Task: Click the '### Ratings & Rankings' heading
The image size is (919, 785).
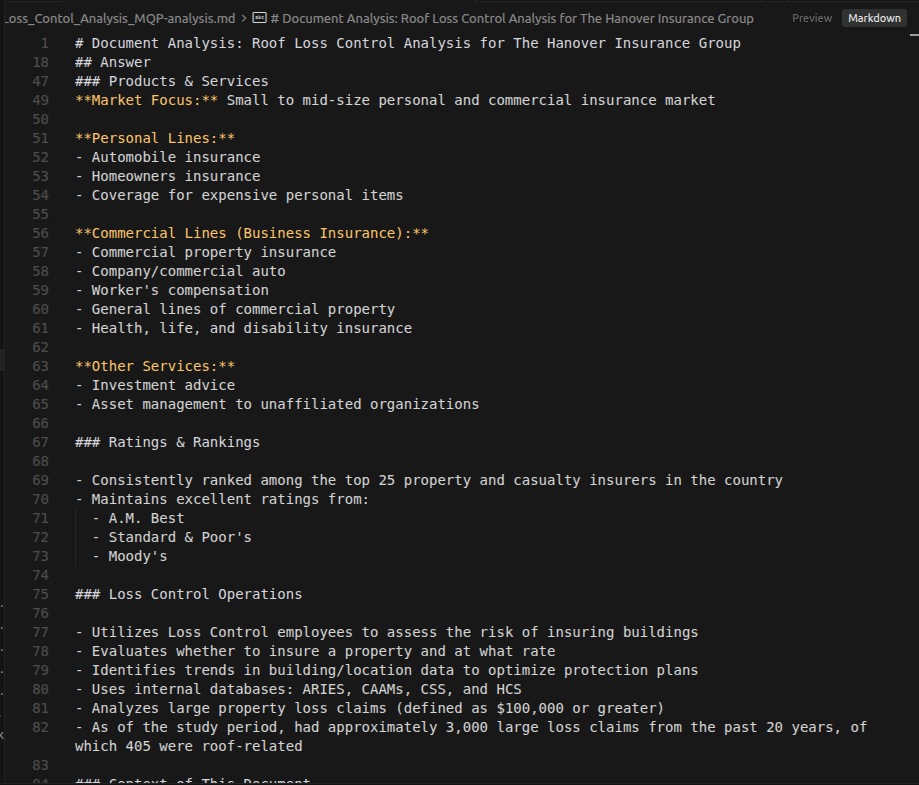Action: pyautogui.click(x=168, y=442)
